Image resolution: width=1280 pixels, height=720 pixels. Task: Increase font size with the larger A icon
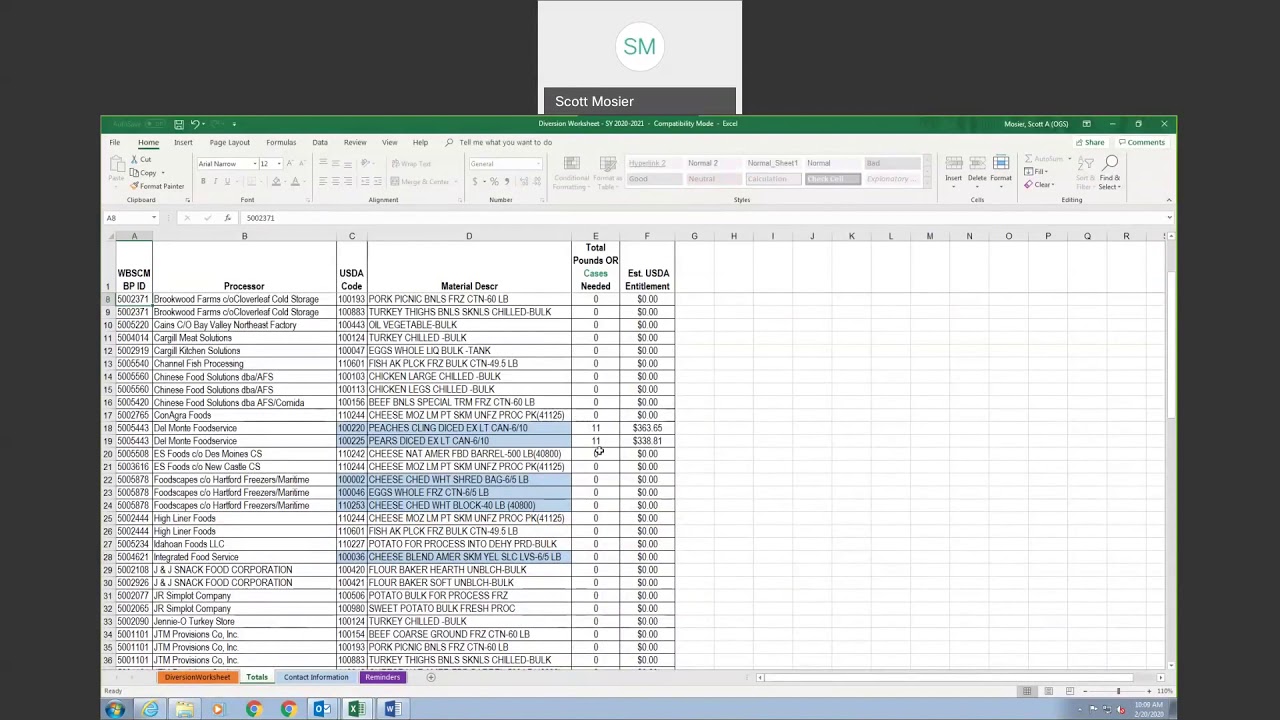290,164
